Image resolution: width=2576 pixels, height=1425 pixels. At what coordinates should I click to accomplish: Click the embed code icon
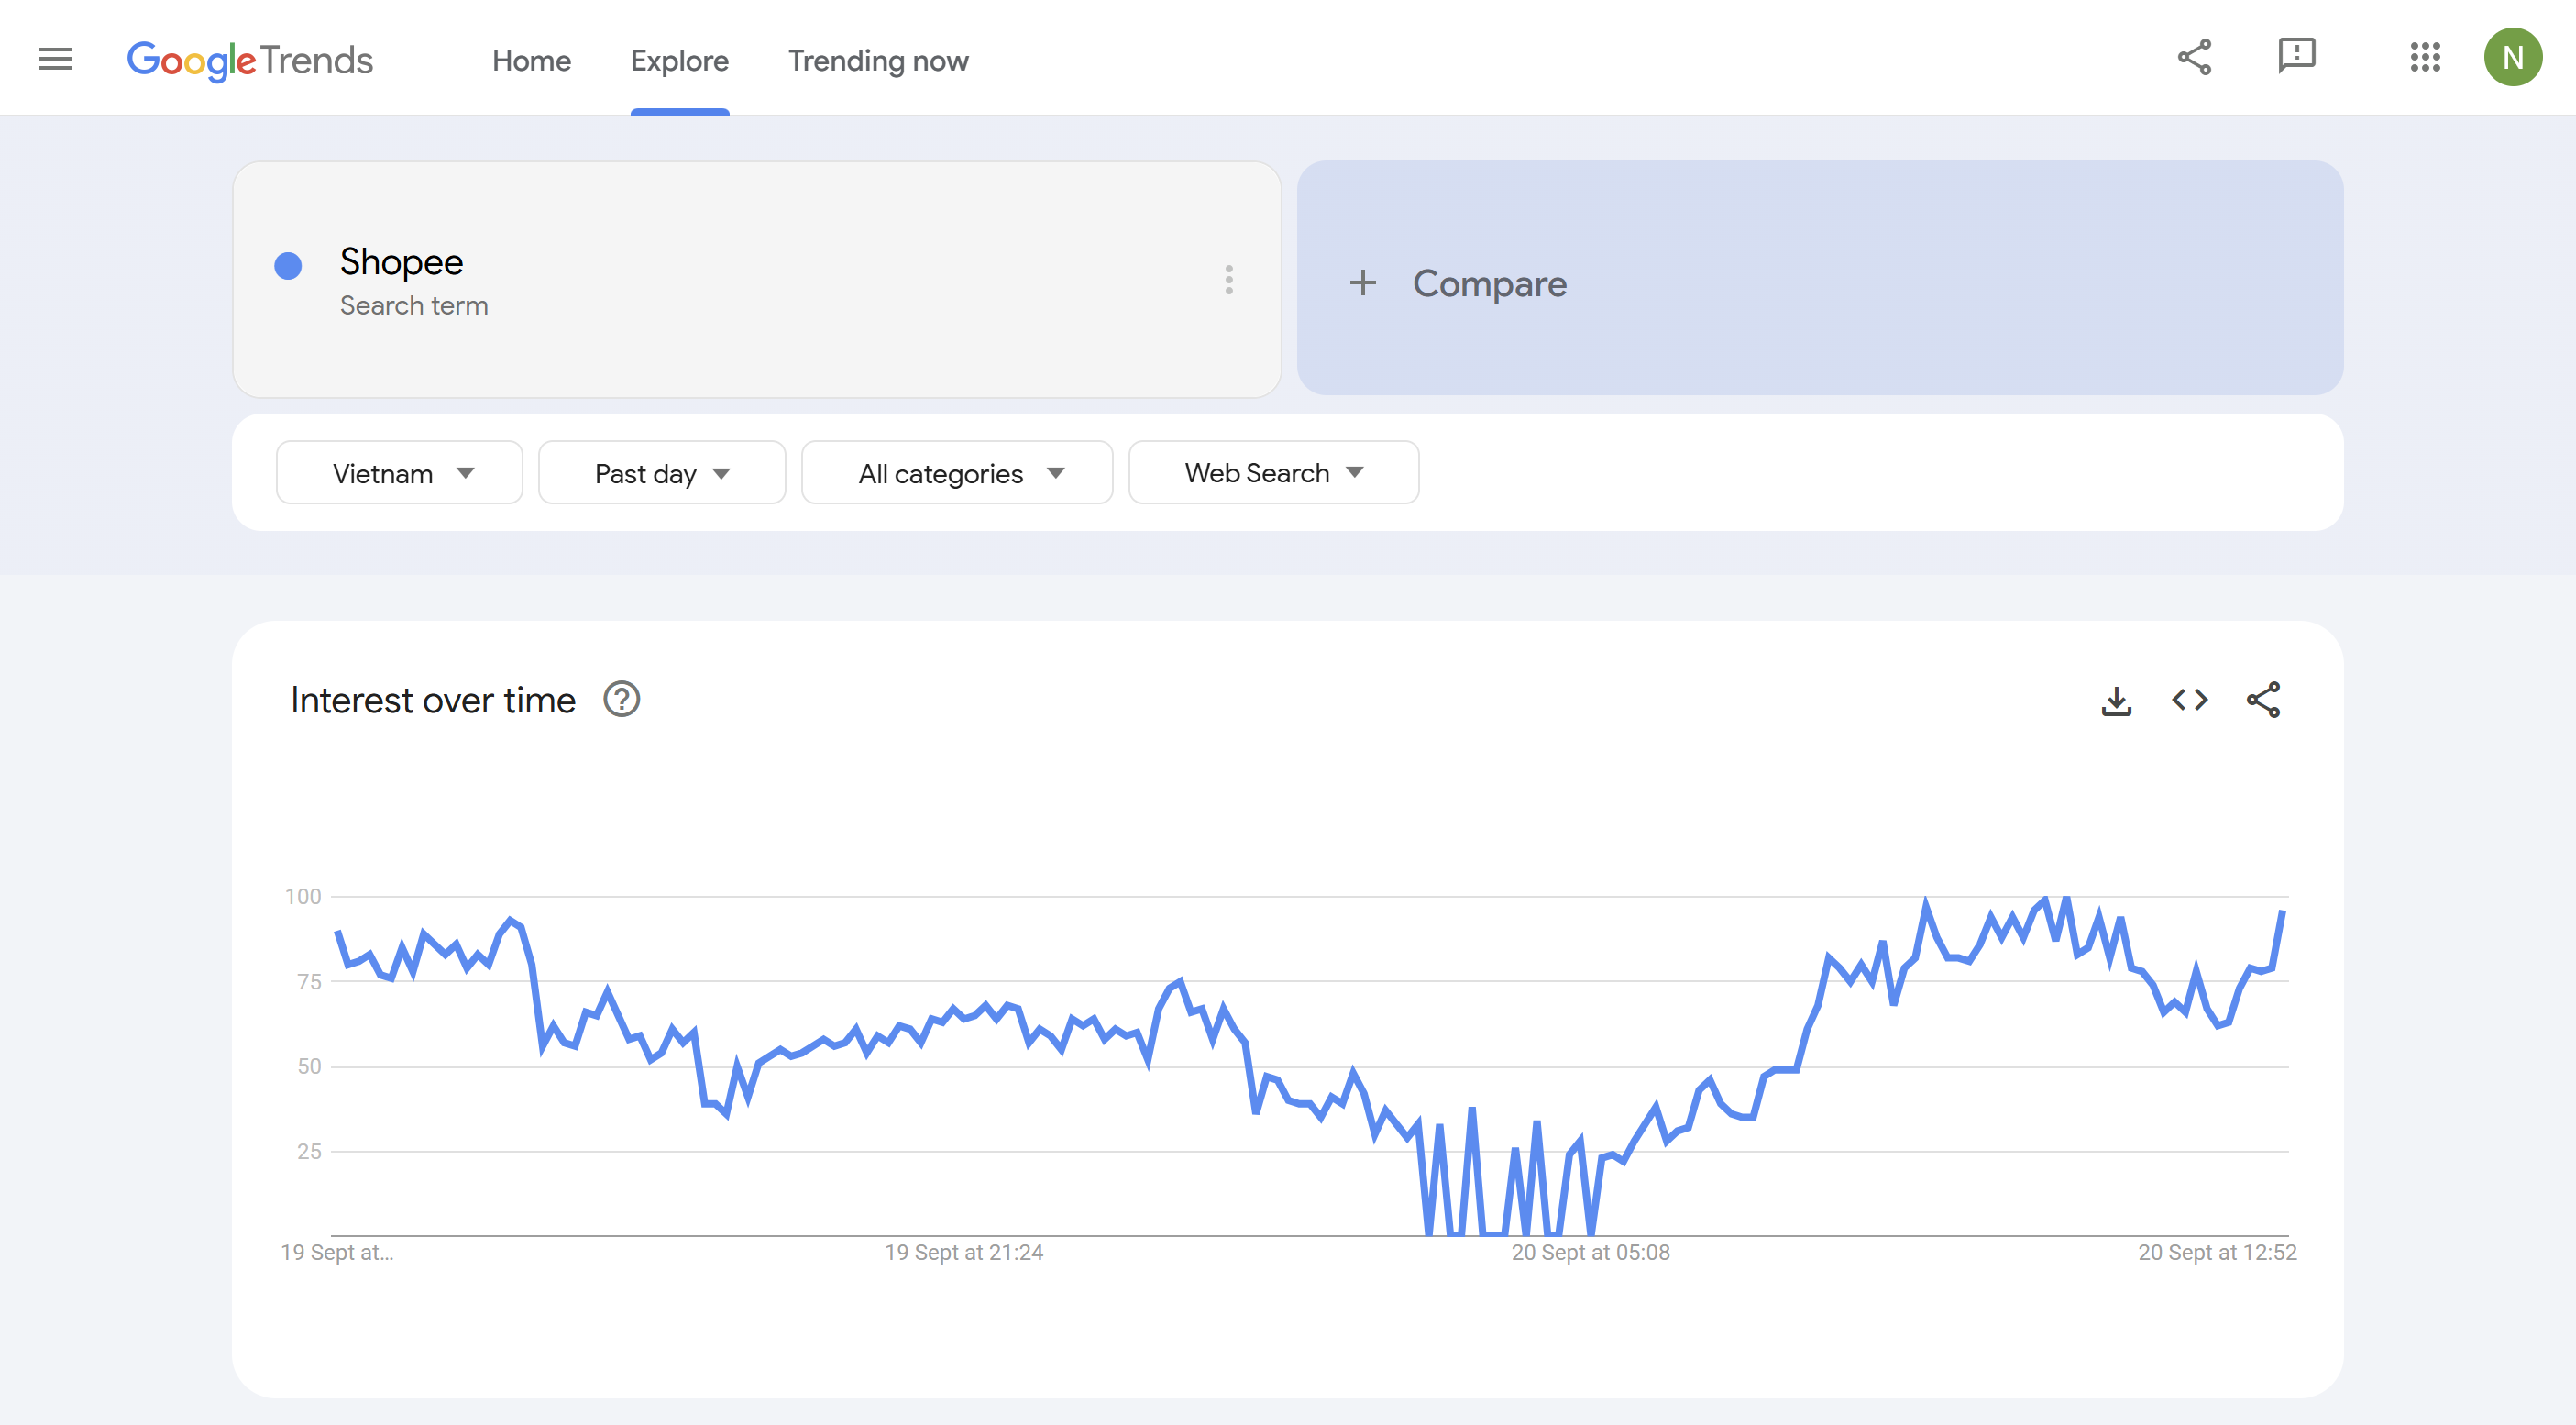2189,700
